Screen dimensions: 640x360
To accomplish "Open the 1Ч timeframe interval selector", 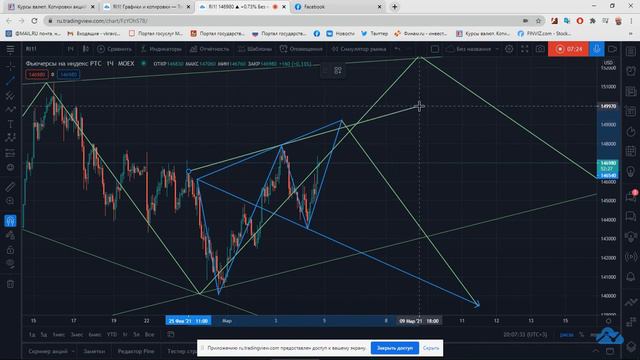I will [71, 49].
